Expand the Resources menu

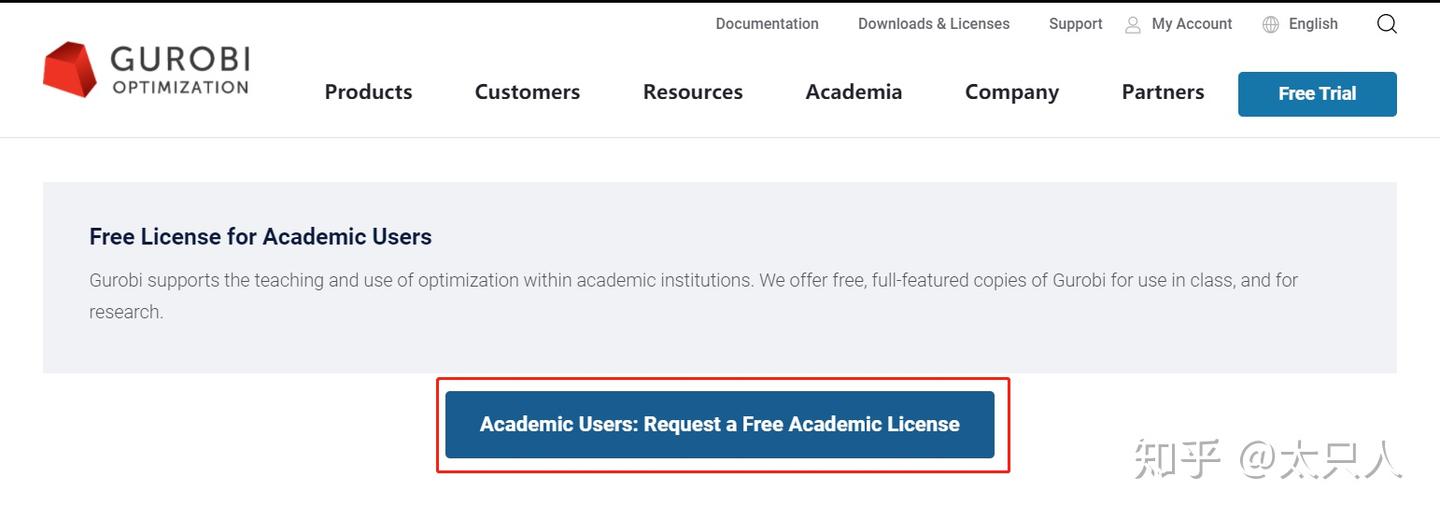pos(692,92)
